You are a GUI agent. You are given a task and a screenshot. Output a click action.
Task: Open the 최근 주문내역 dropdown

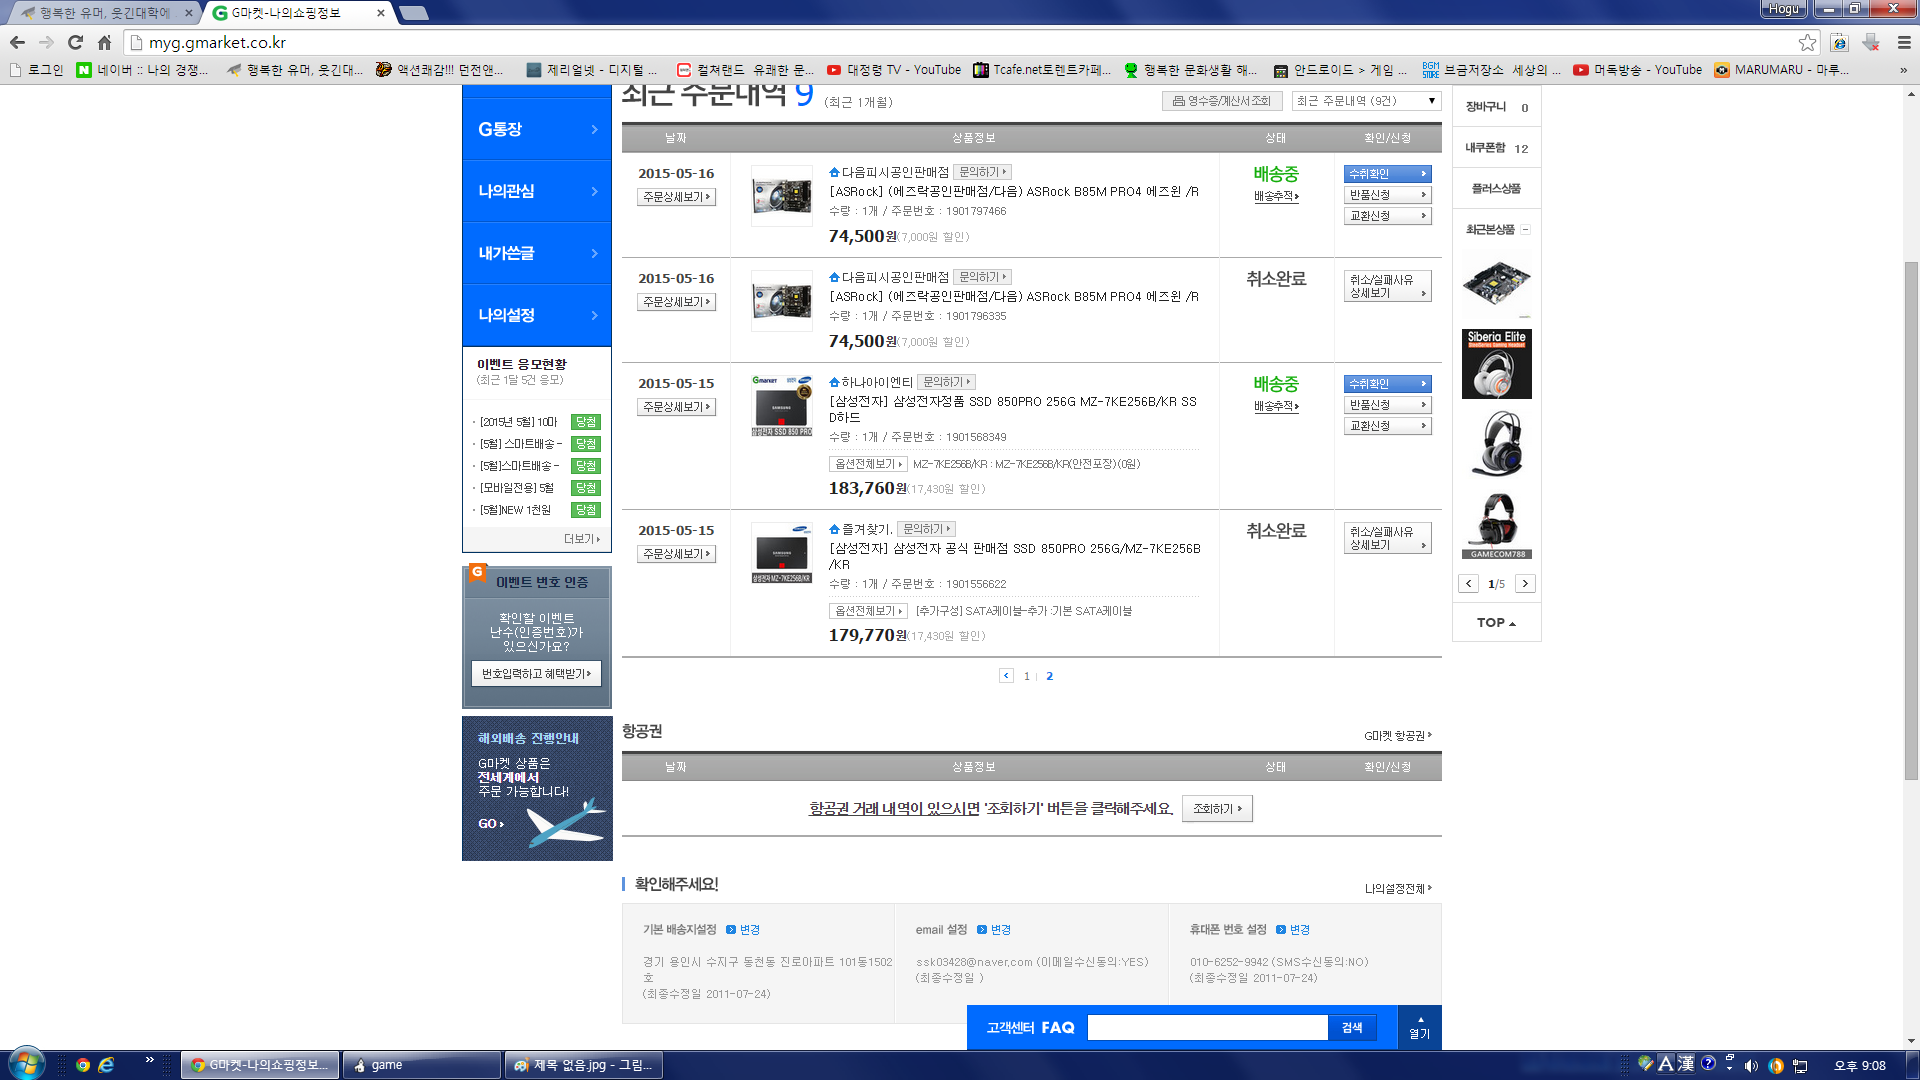point(1366,101)
